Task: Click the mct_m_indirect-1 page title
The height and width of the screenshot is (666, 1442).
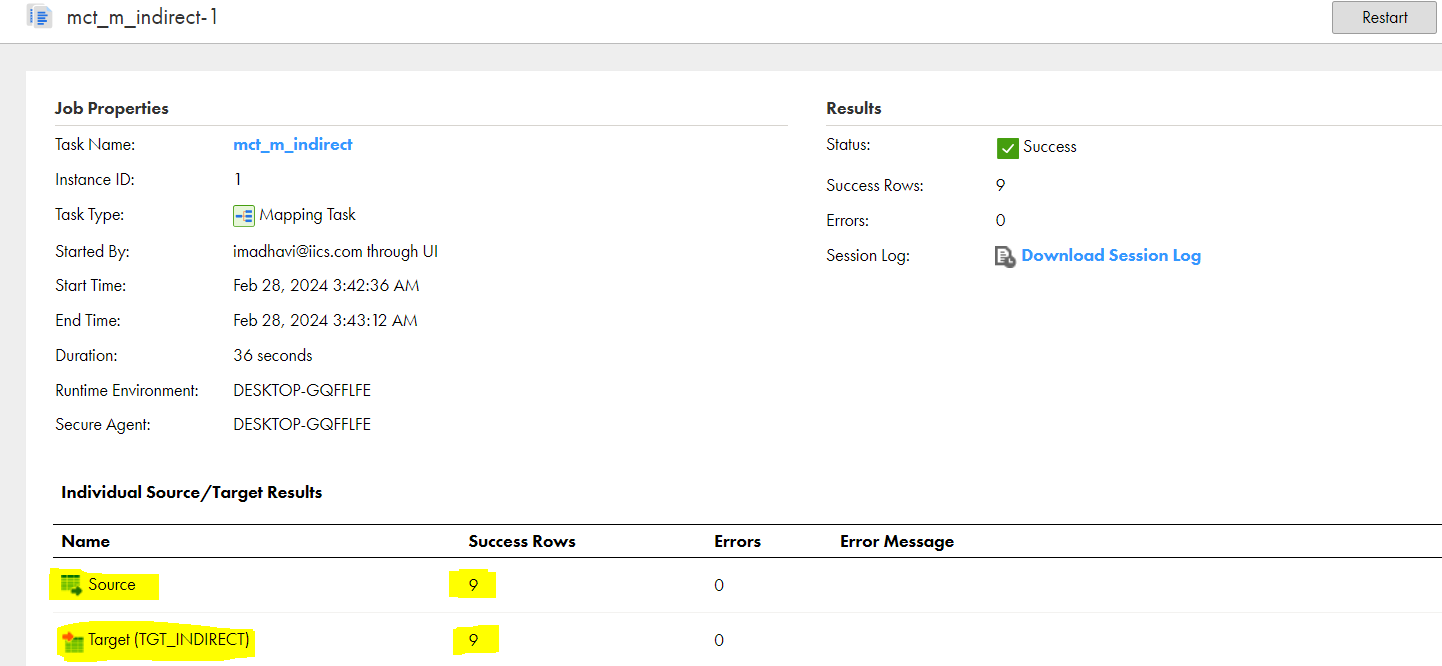Action: coord(142,17)
